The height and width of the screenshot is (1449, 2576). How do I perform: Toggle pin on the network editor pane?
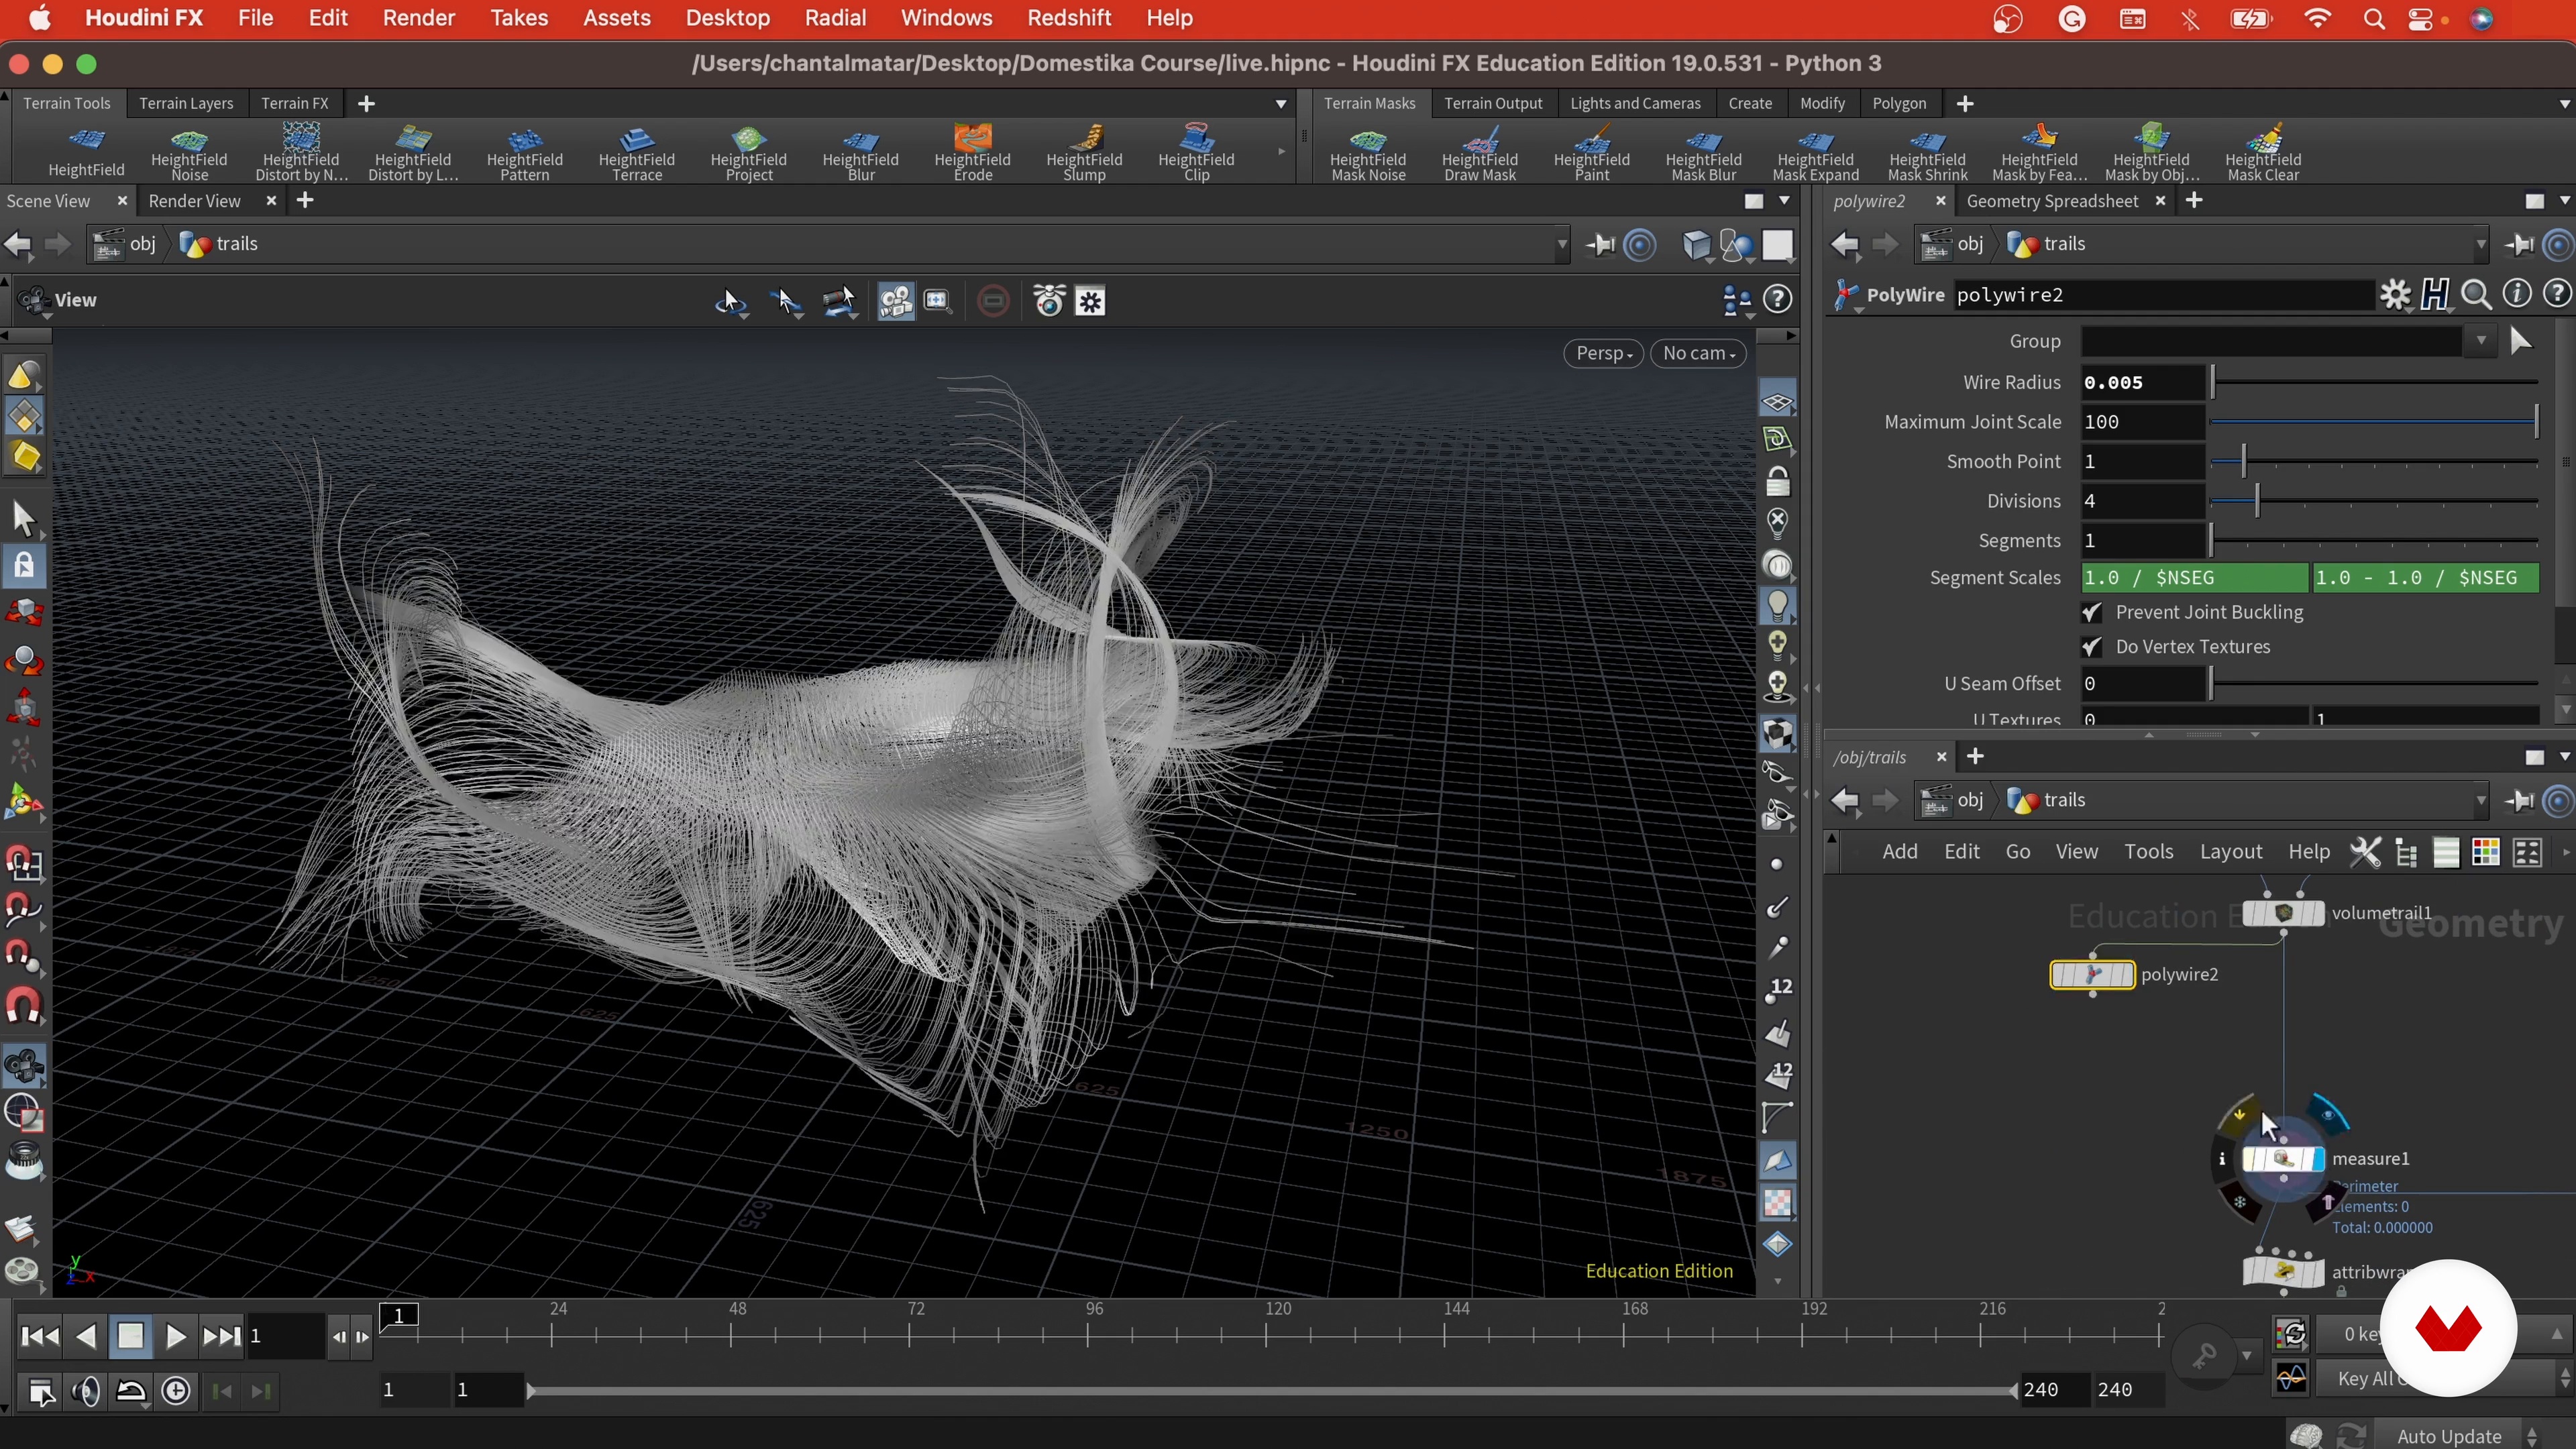[x=2519, y=801]
